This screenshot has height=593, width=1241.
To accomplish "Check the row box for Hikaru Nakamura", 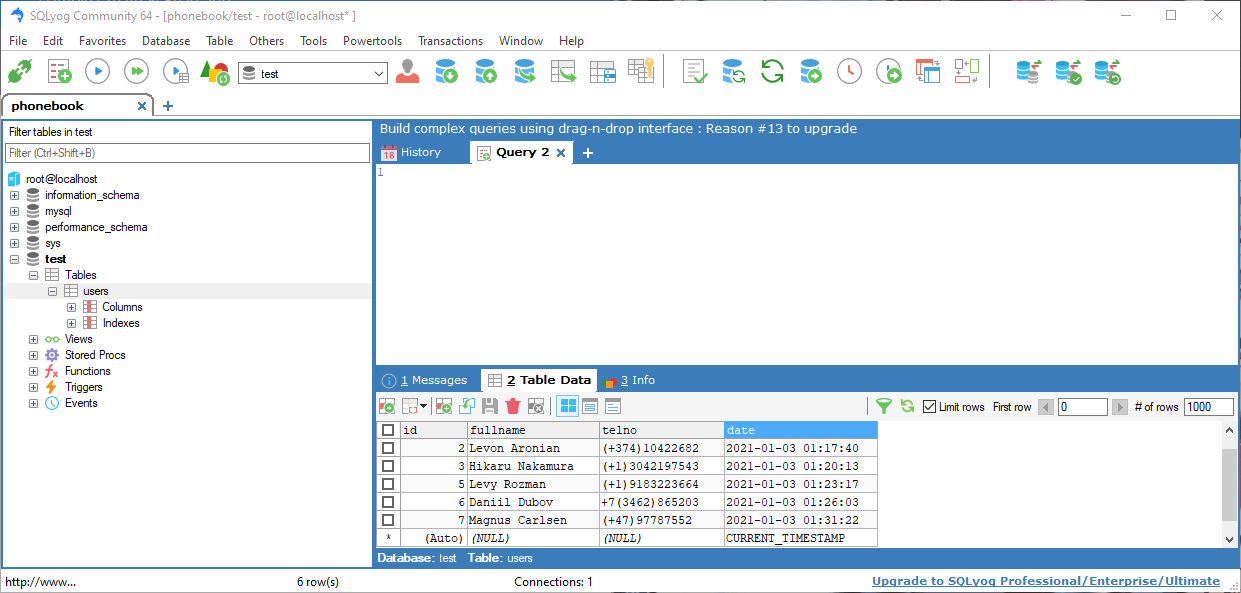I will click(x=388, y=466).
